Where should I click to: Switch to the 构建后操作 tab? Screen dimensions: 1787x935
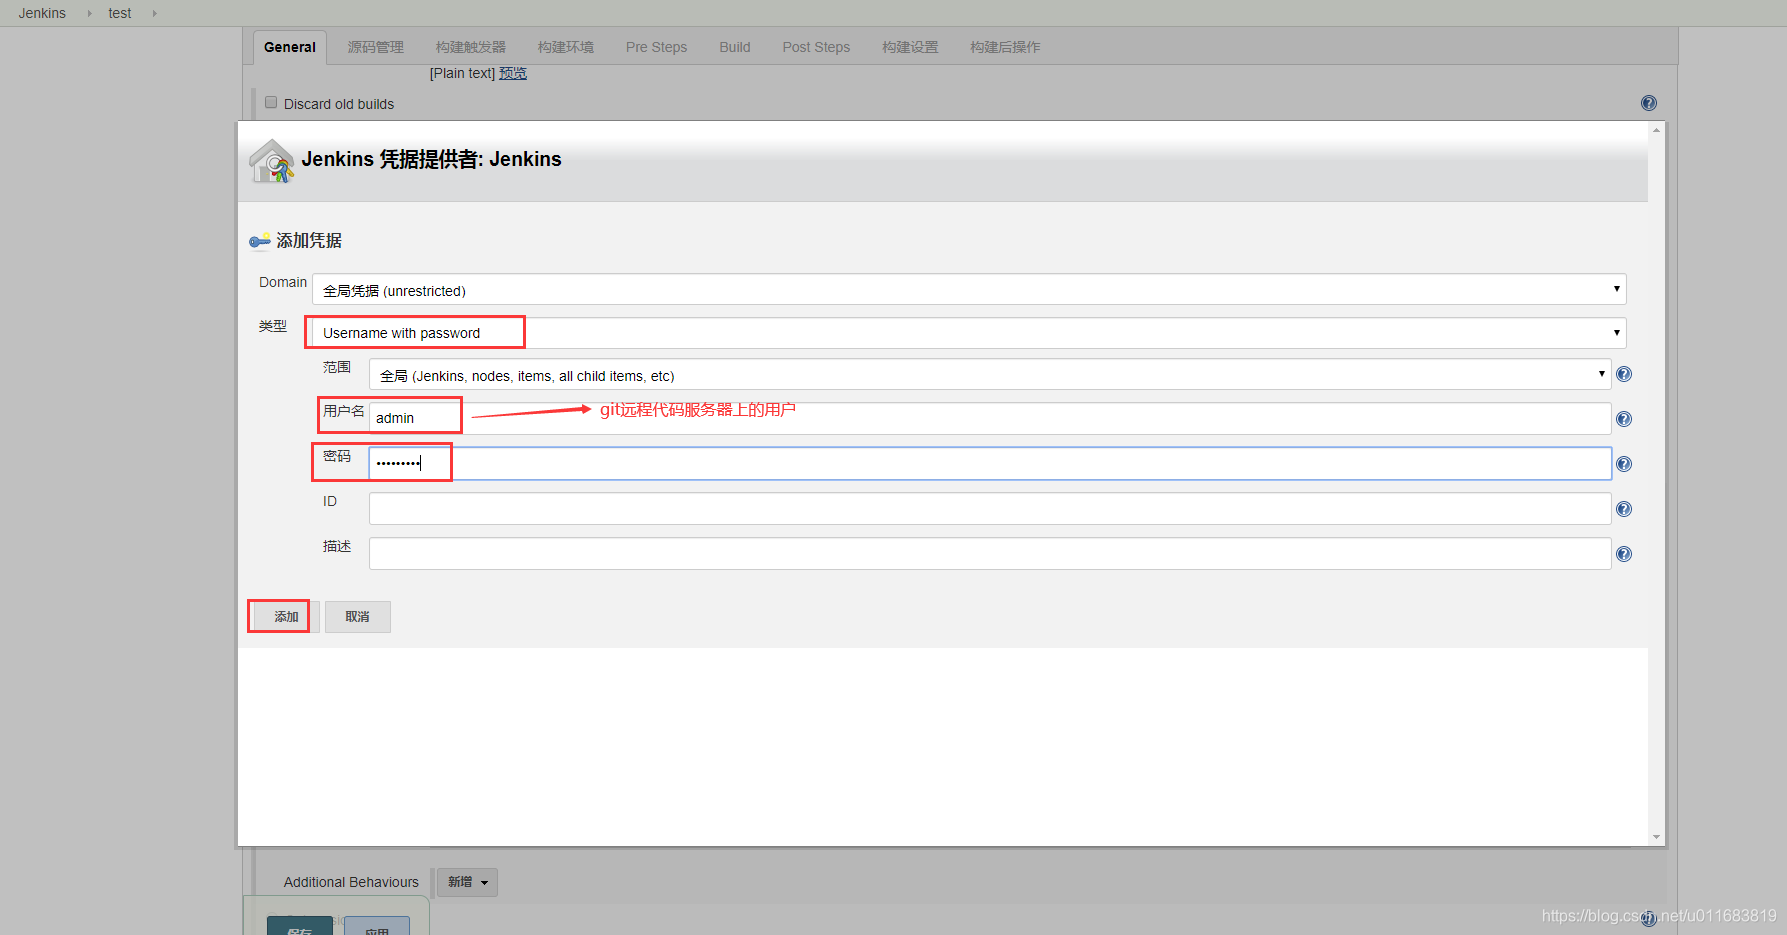point(1005,47)
